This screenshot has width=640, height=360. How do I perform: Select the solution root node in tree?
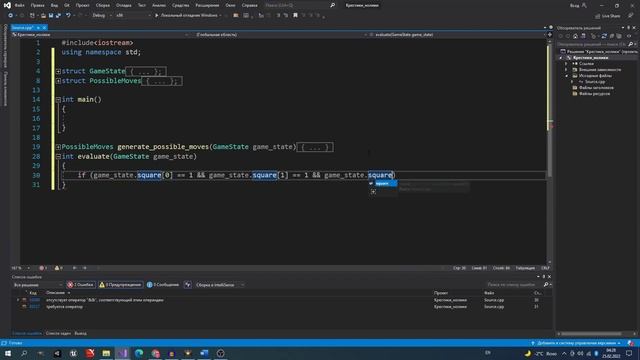click(599, 51)
